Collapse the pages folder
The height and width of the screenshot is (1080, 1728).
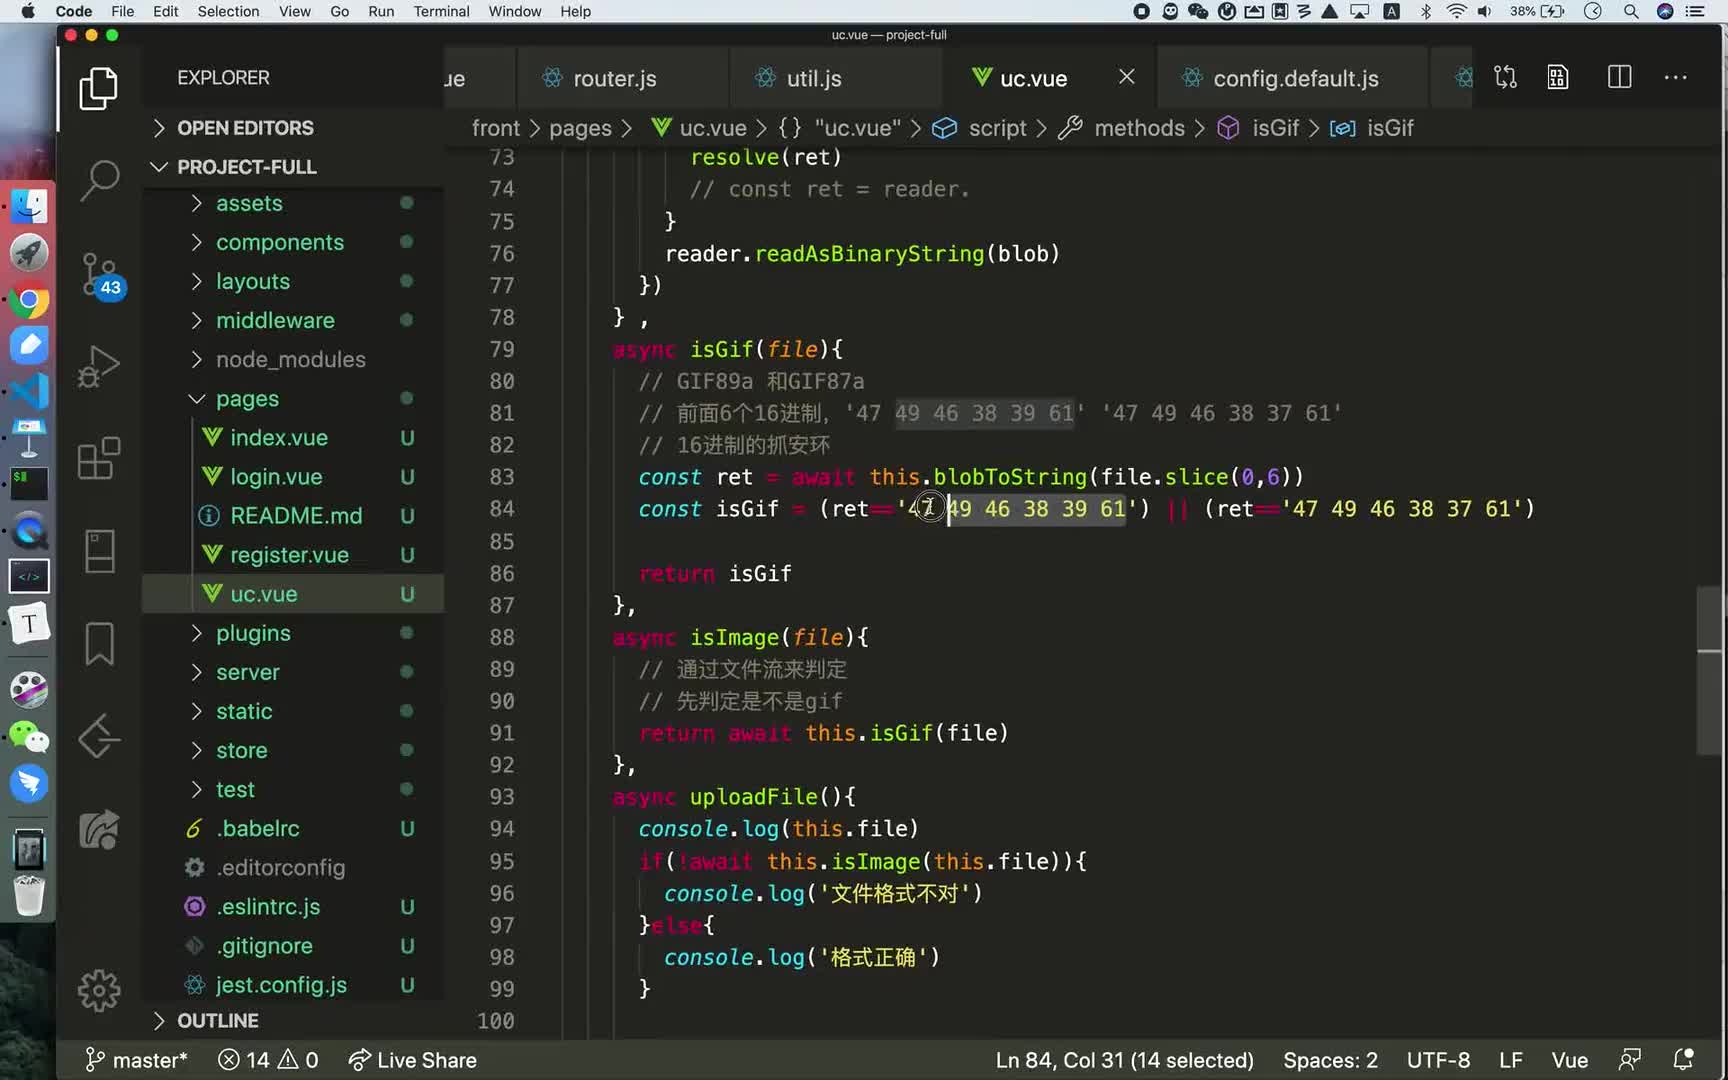click(x=247, y=398)
